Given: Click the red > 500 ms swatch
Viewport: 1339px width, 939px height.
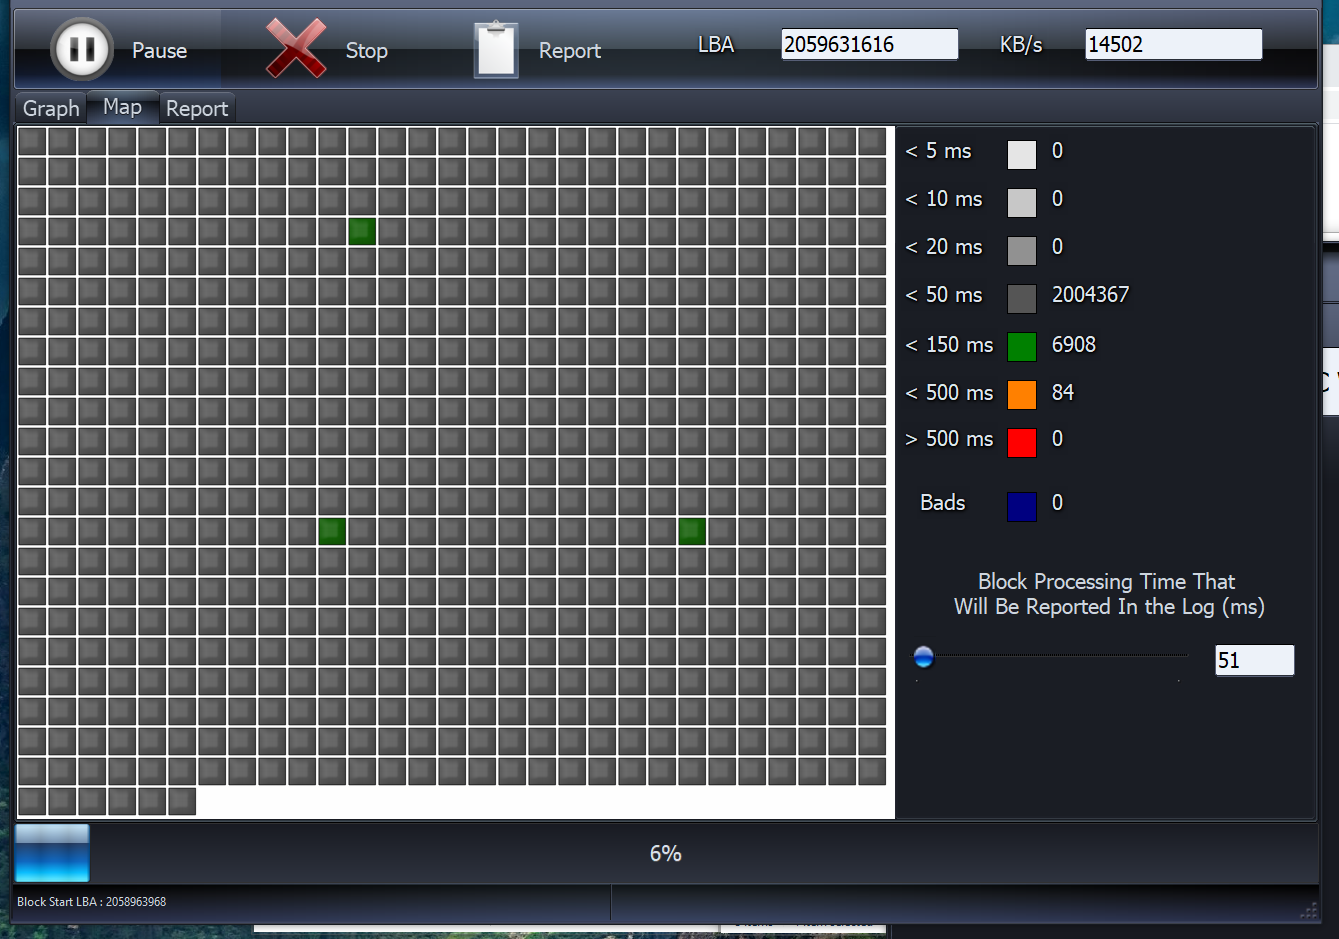Looking at the screenshot, I should (1021, 442).
